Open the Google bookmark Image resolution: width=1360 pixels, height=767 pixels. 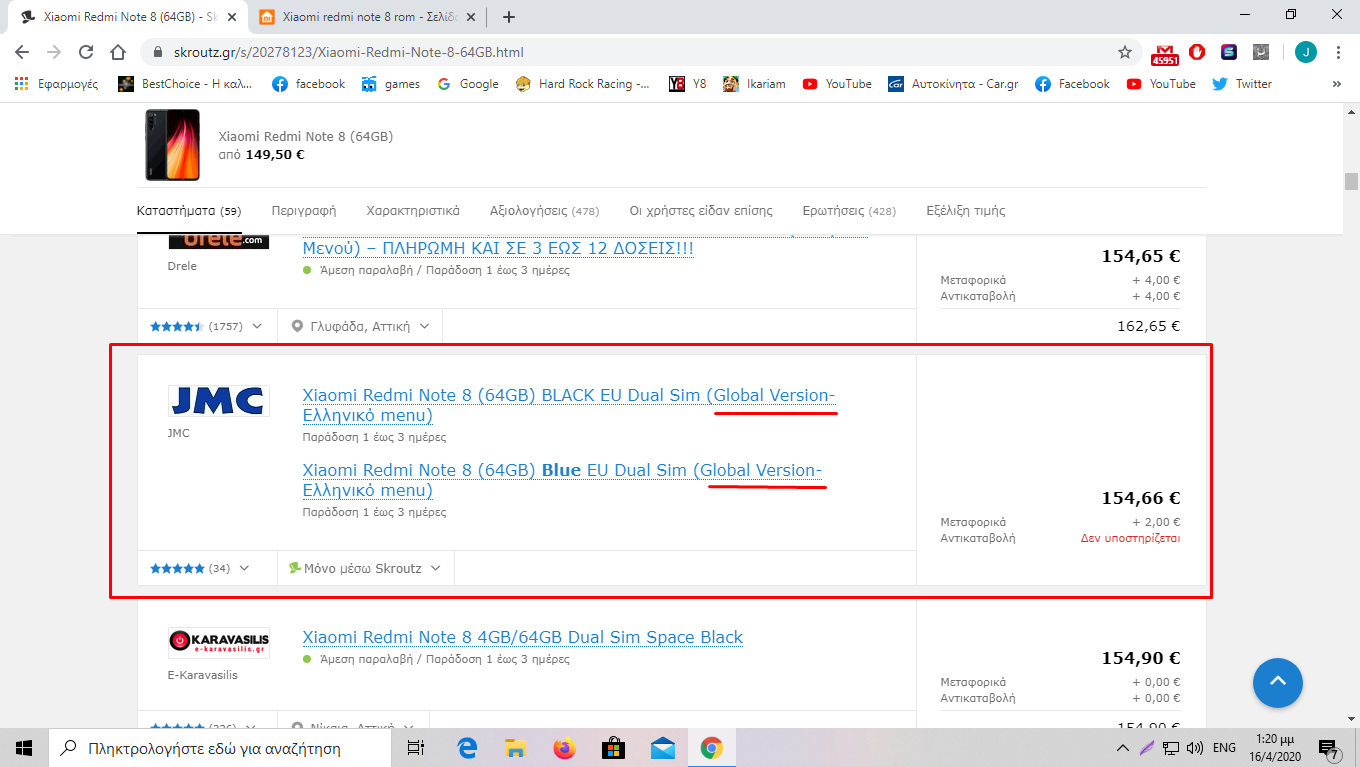468,84
